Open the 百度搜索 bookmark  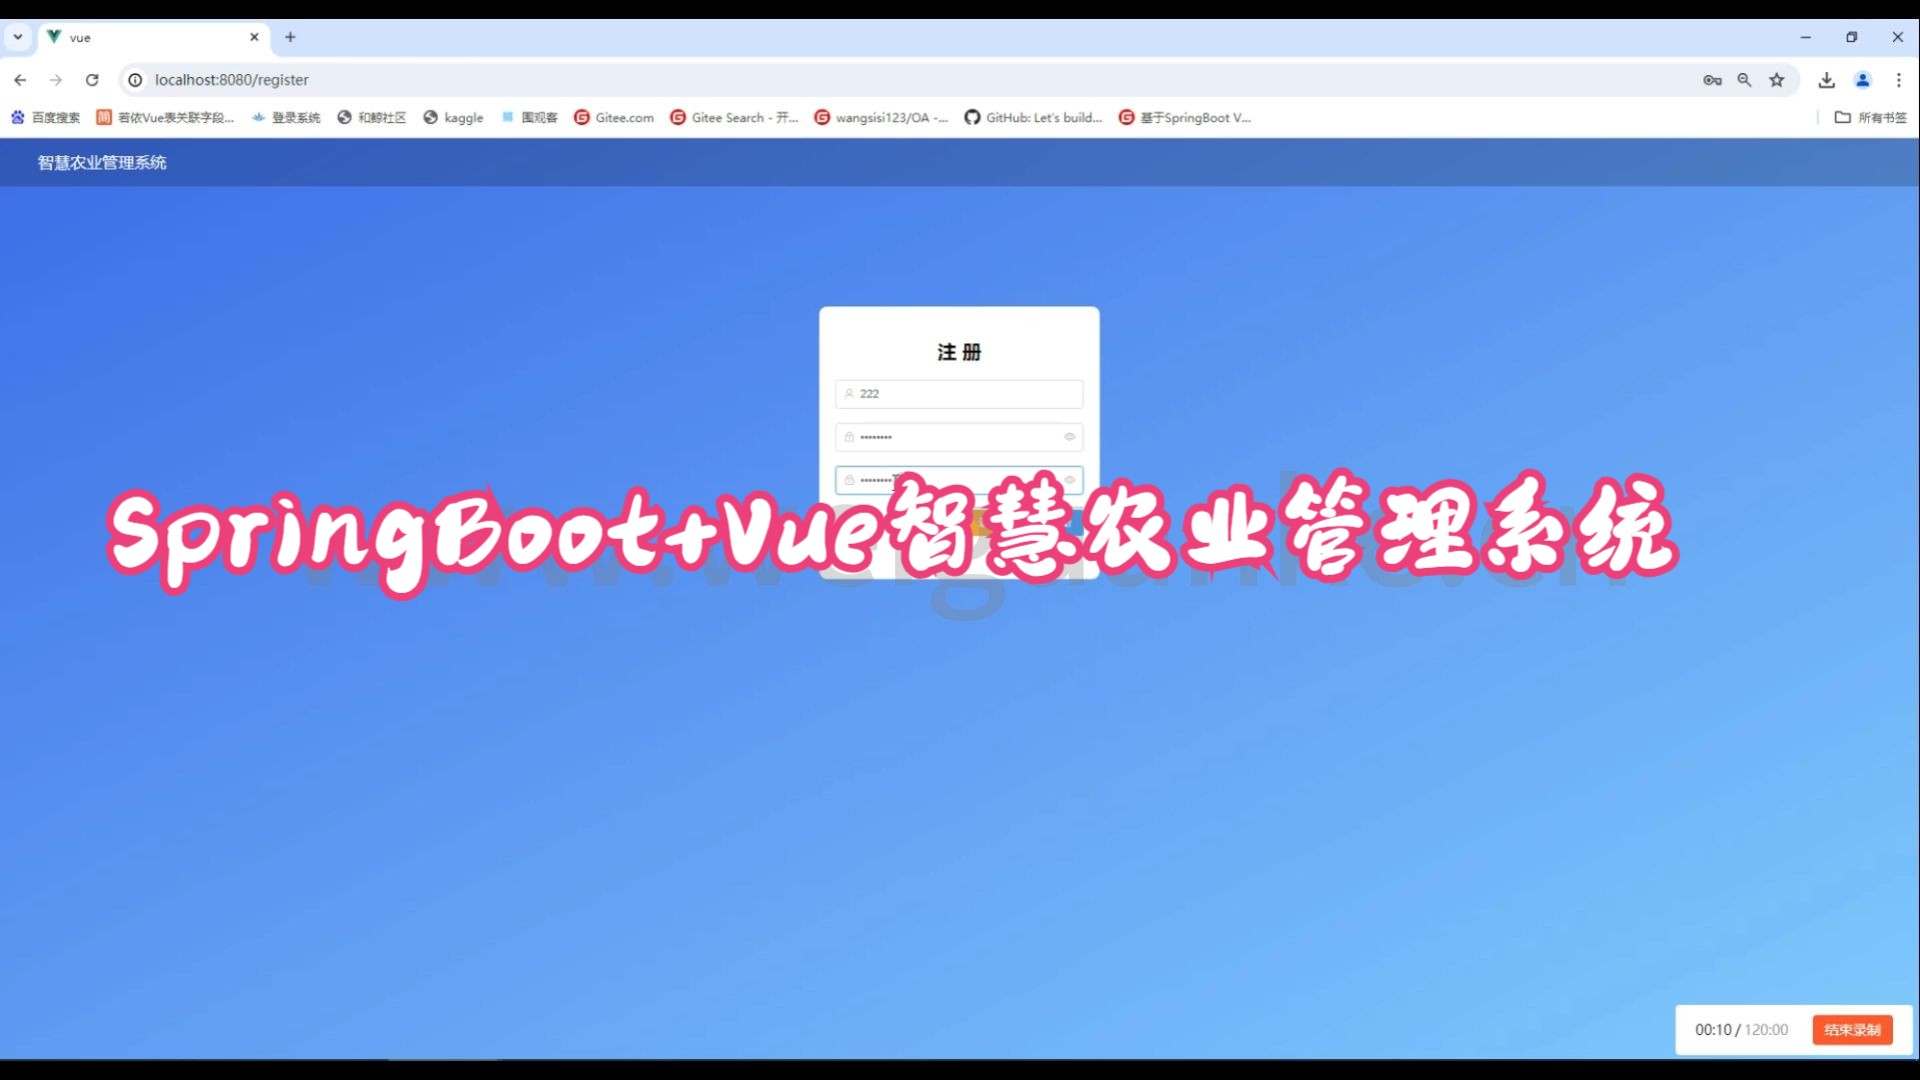(x=46, y=118)
